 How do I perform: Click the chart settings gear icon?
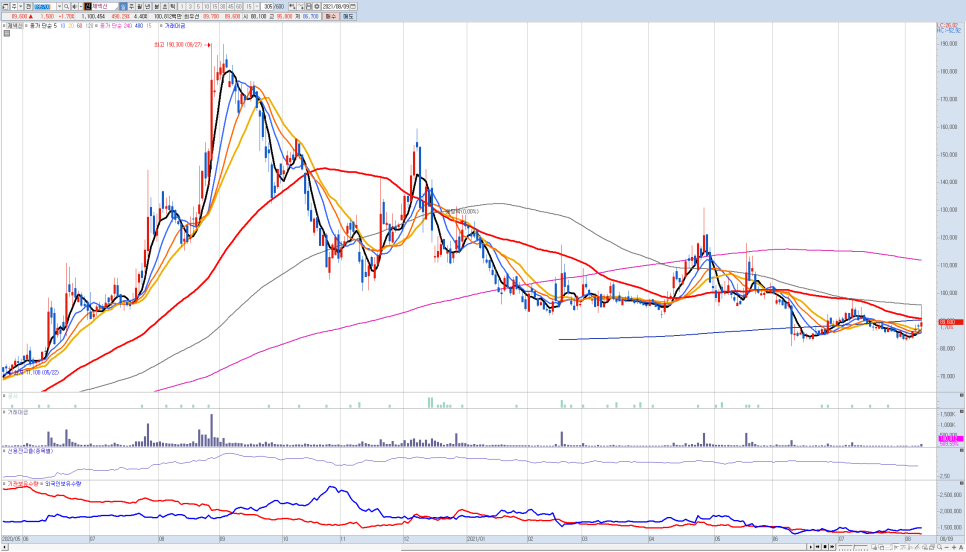coord(317,6)
